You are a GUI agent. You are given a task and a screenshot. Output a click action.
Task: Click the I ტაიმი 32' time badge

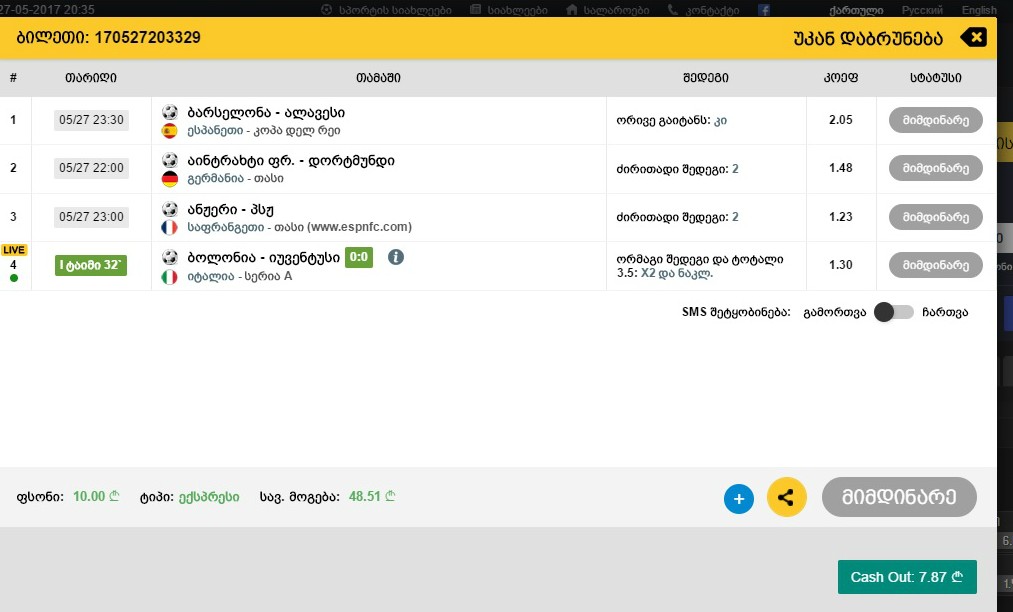tap(90, 265)
